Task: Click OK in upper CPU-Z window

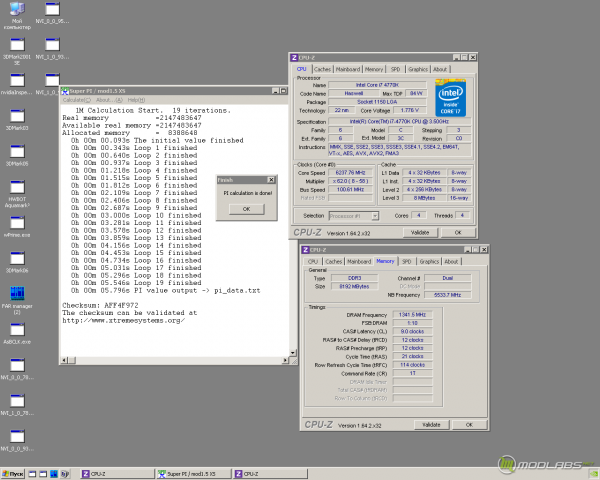Action: 458,233
